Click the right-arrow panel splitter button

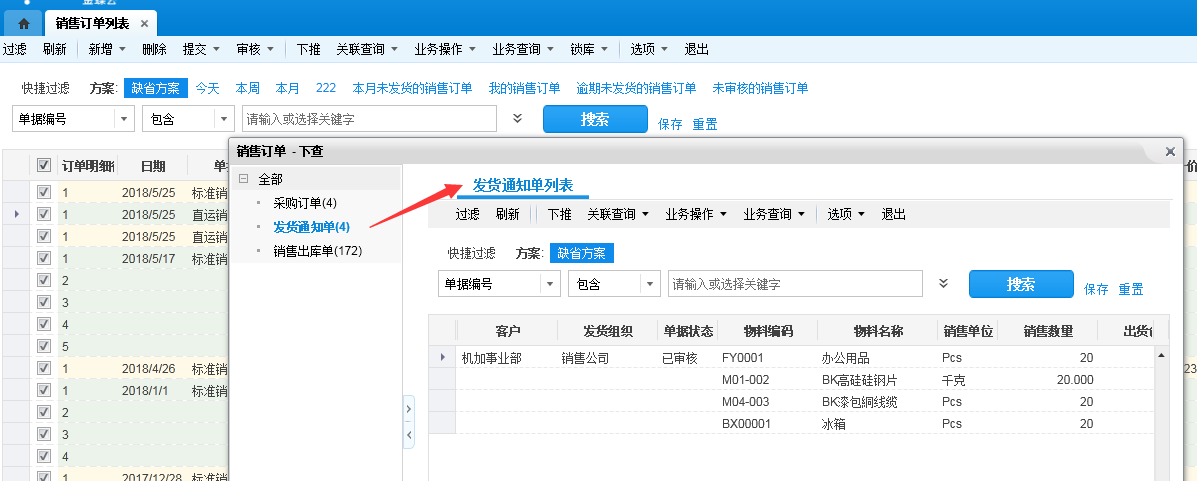click(408, 408)
